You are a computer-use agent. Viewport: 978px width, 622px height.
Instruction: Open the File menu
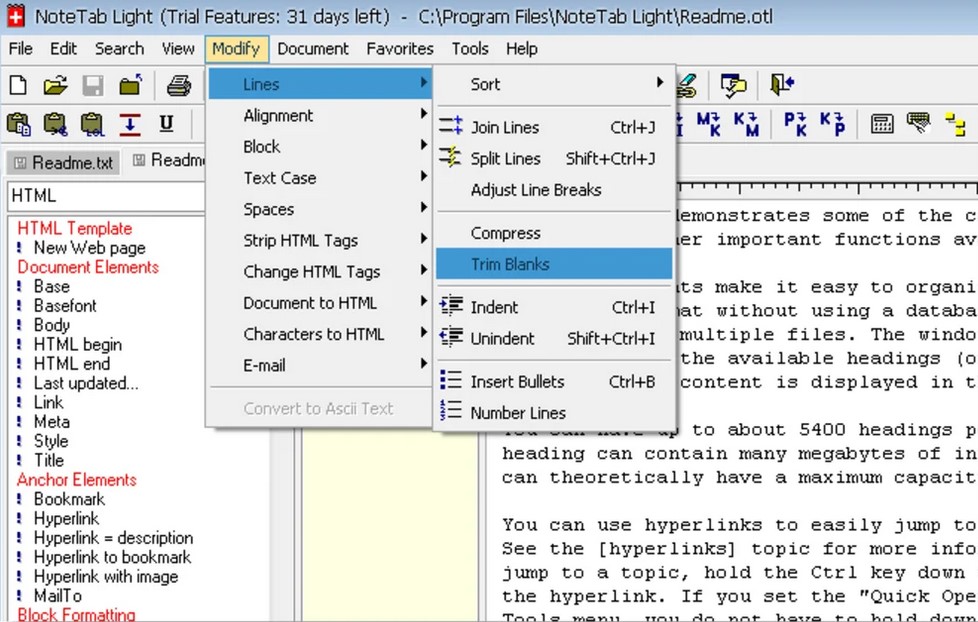(x=21, y=49)
